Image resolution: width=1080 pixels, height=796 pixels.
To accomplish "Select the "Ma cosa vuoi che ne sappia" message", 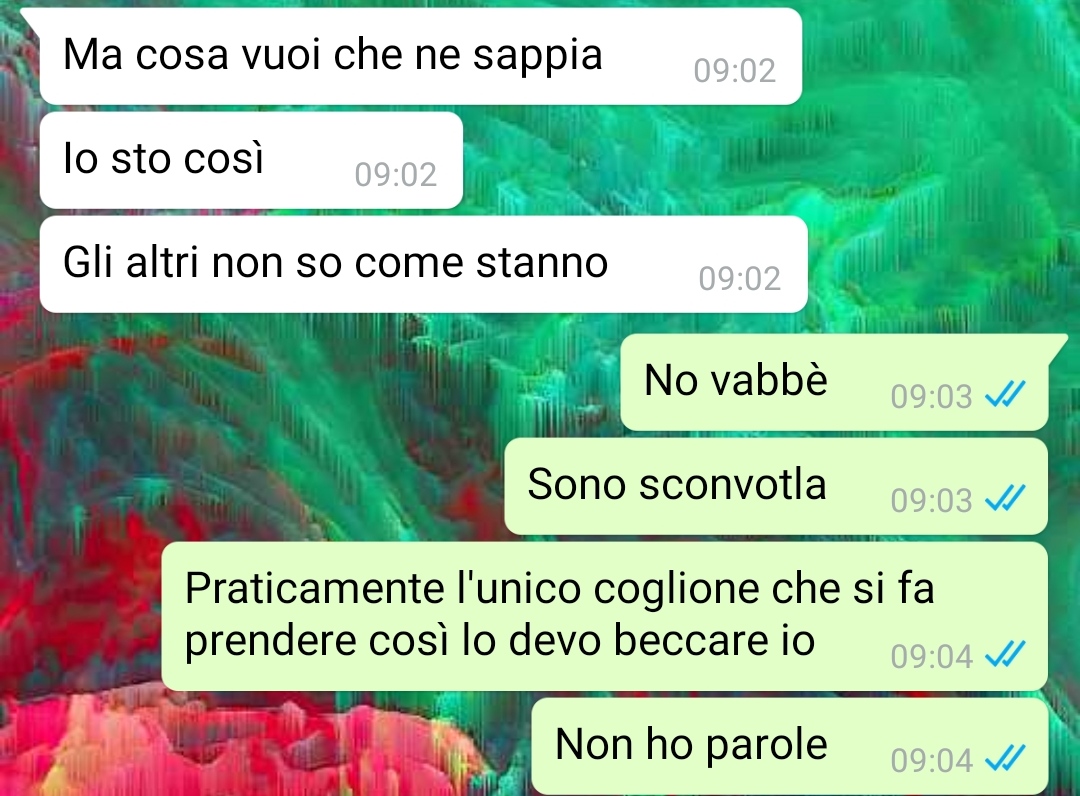I will coord(421,56).
